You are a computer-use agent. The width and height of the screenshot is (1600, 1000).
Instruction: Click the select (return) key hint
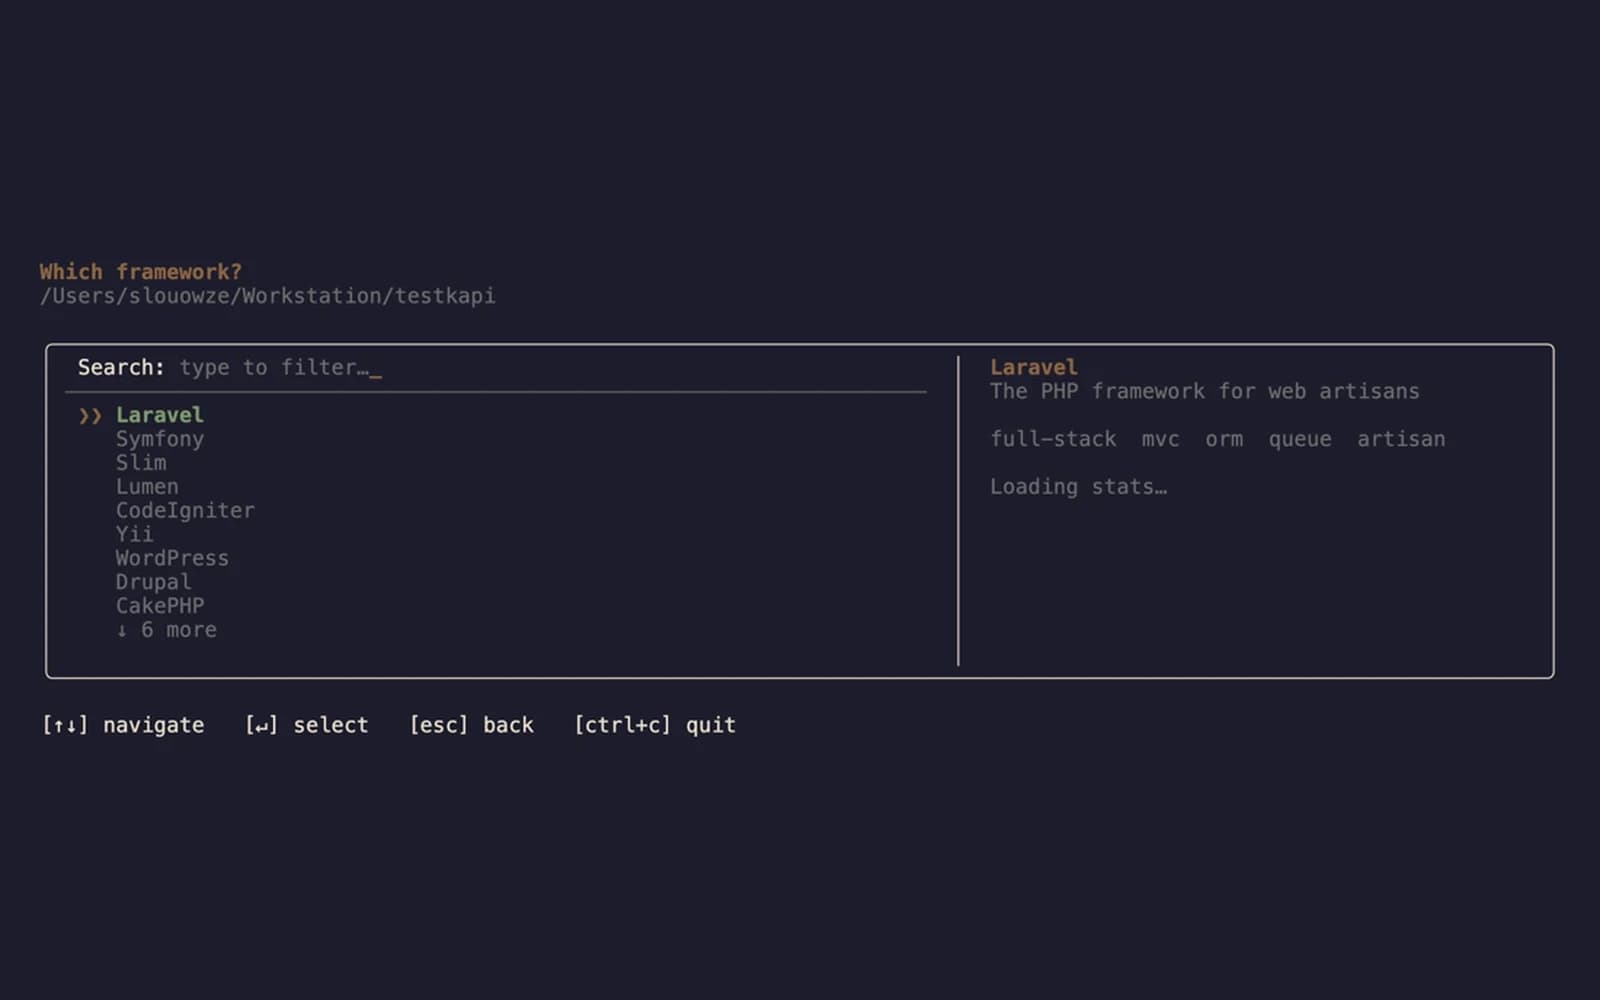(x=306, y=725)
